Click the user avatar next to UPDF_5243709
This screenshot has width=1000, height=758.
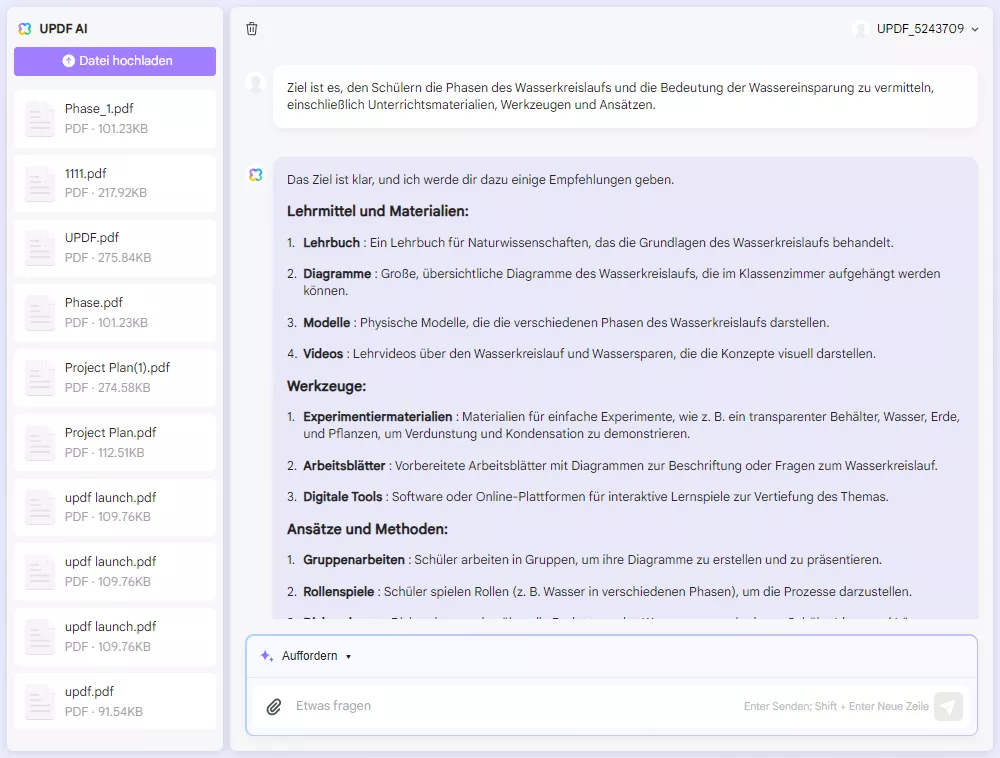(x=860, y=29)
